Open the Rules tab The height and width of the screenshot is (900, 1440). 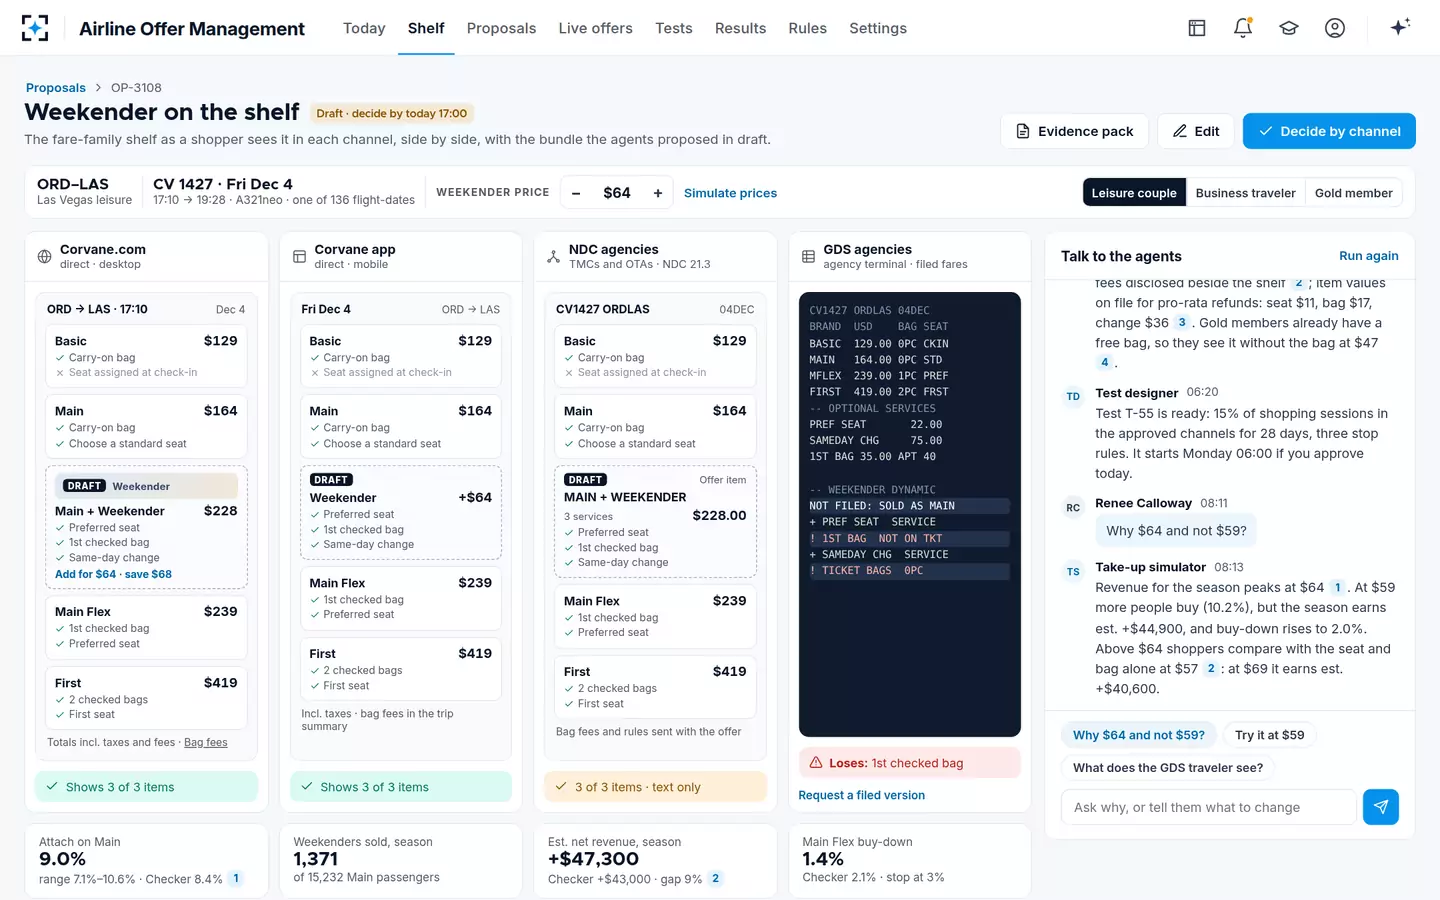807,28
